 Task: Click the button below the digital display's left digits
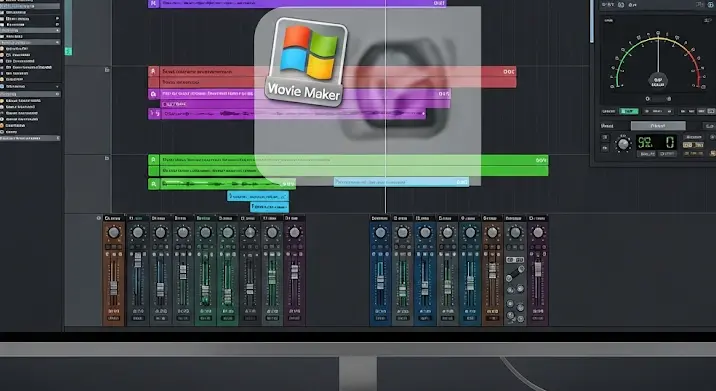(x=646, y=154)
